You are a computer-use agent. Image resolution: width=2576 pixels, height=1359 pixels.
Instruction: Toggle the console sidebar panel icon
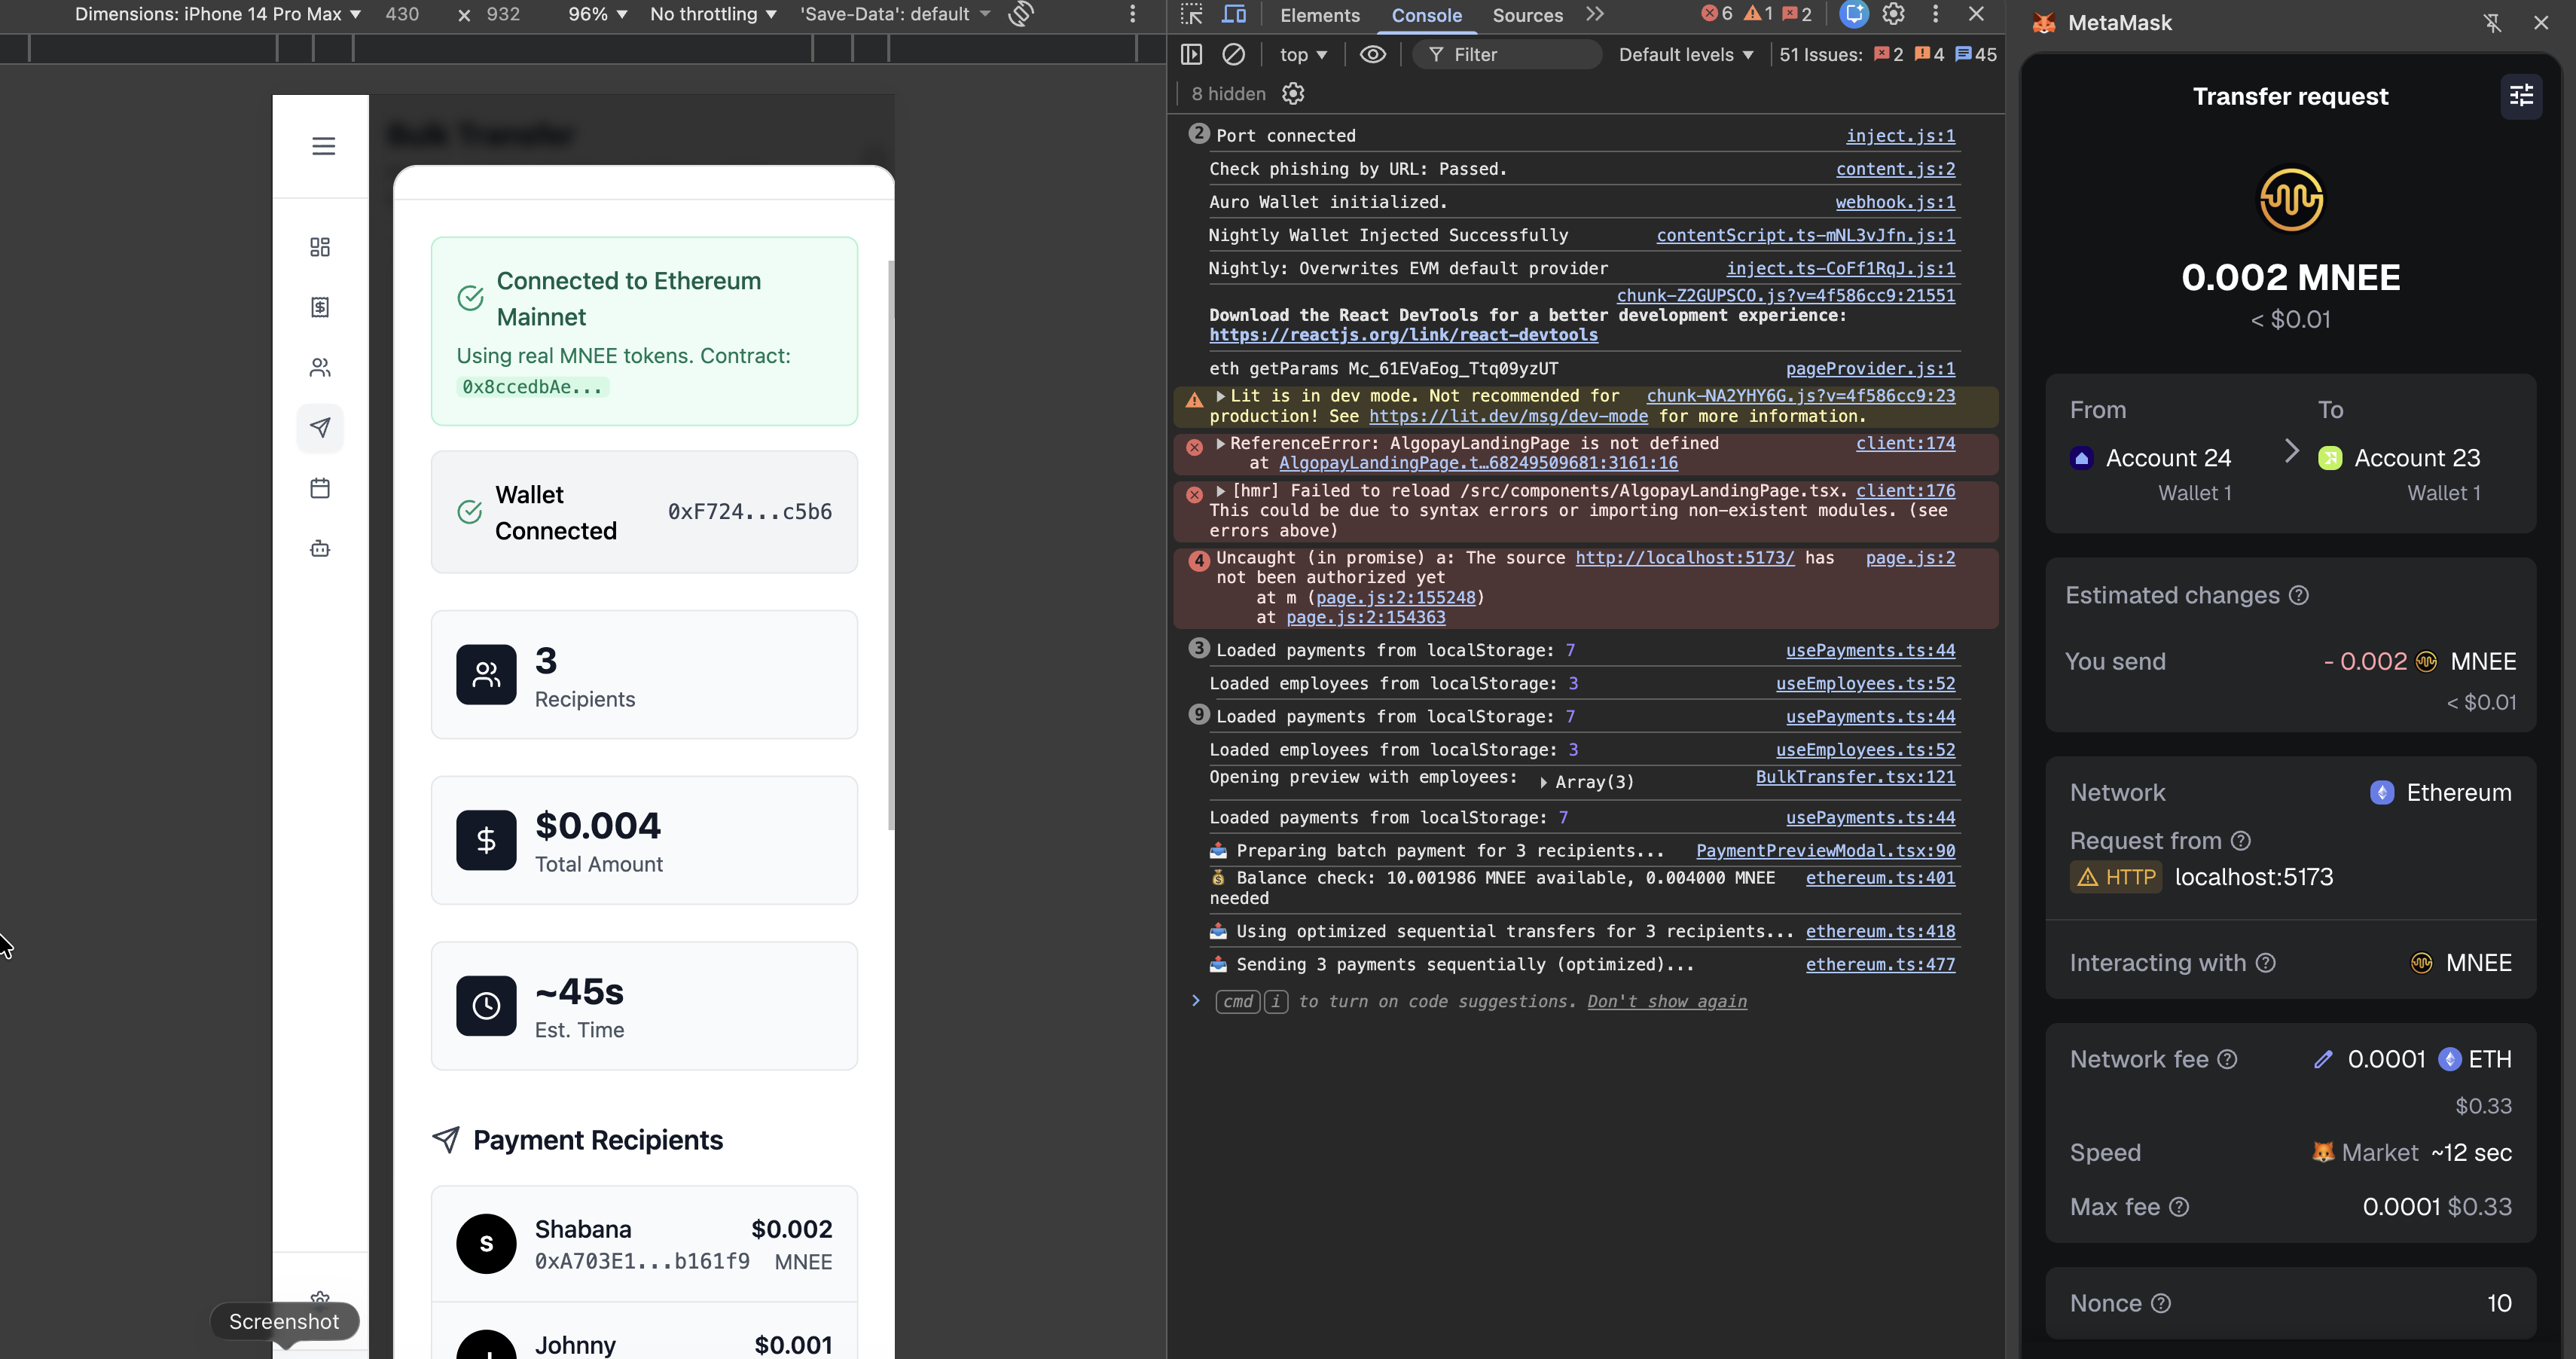pos(1191,54)
